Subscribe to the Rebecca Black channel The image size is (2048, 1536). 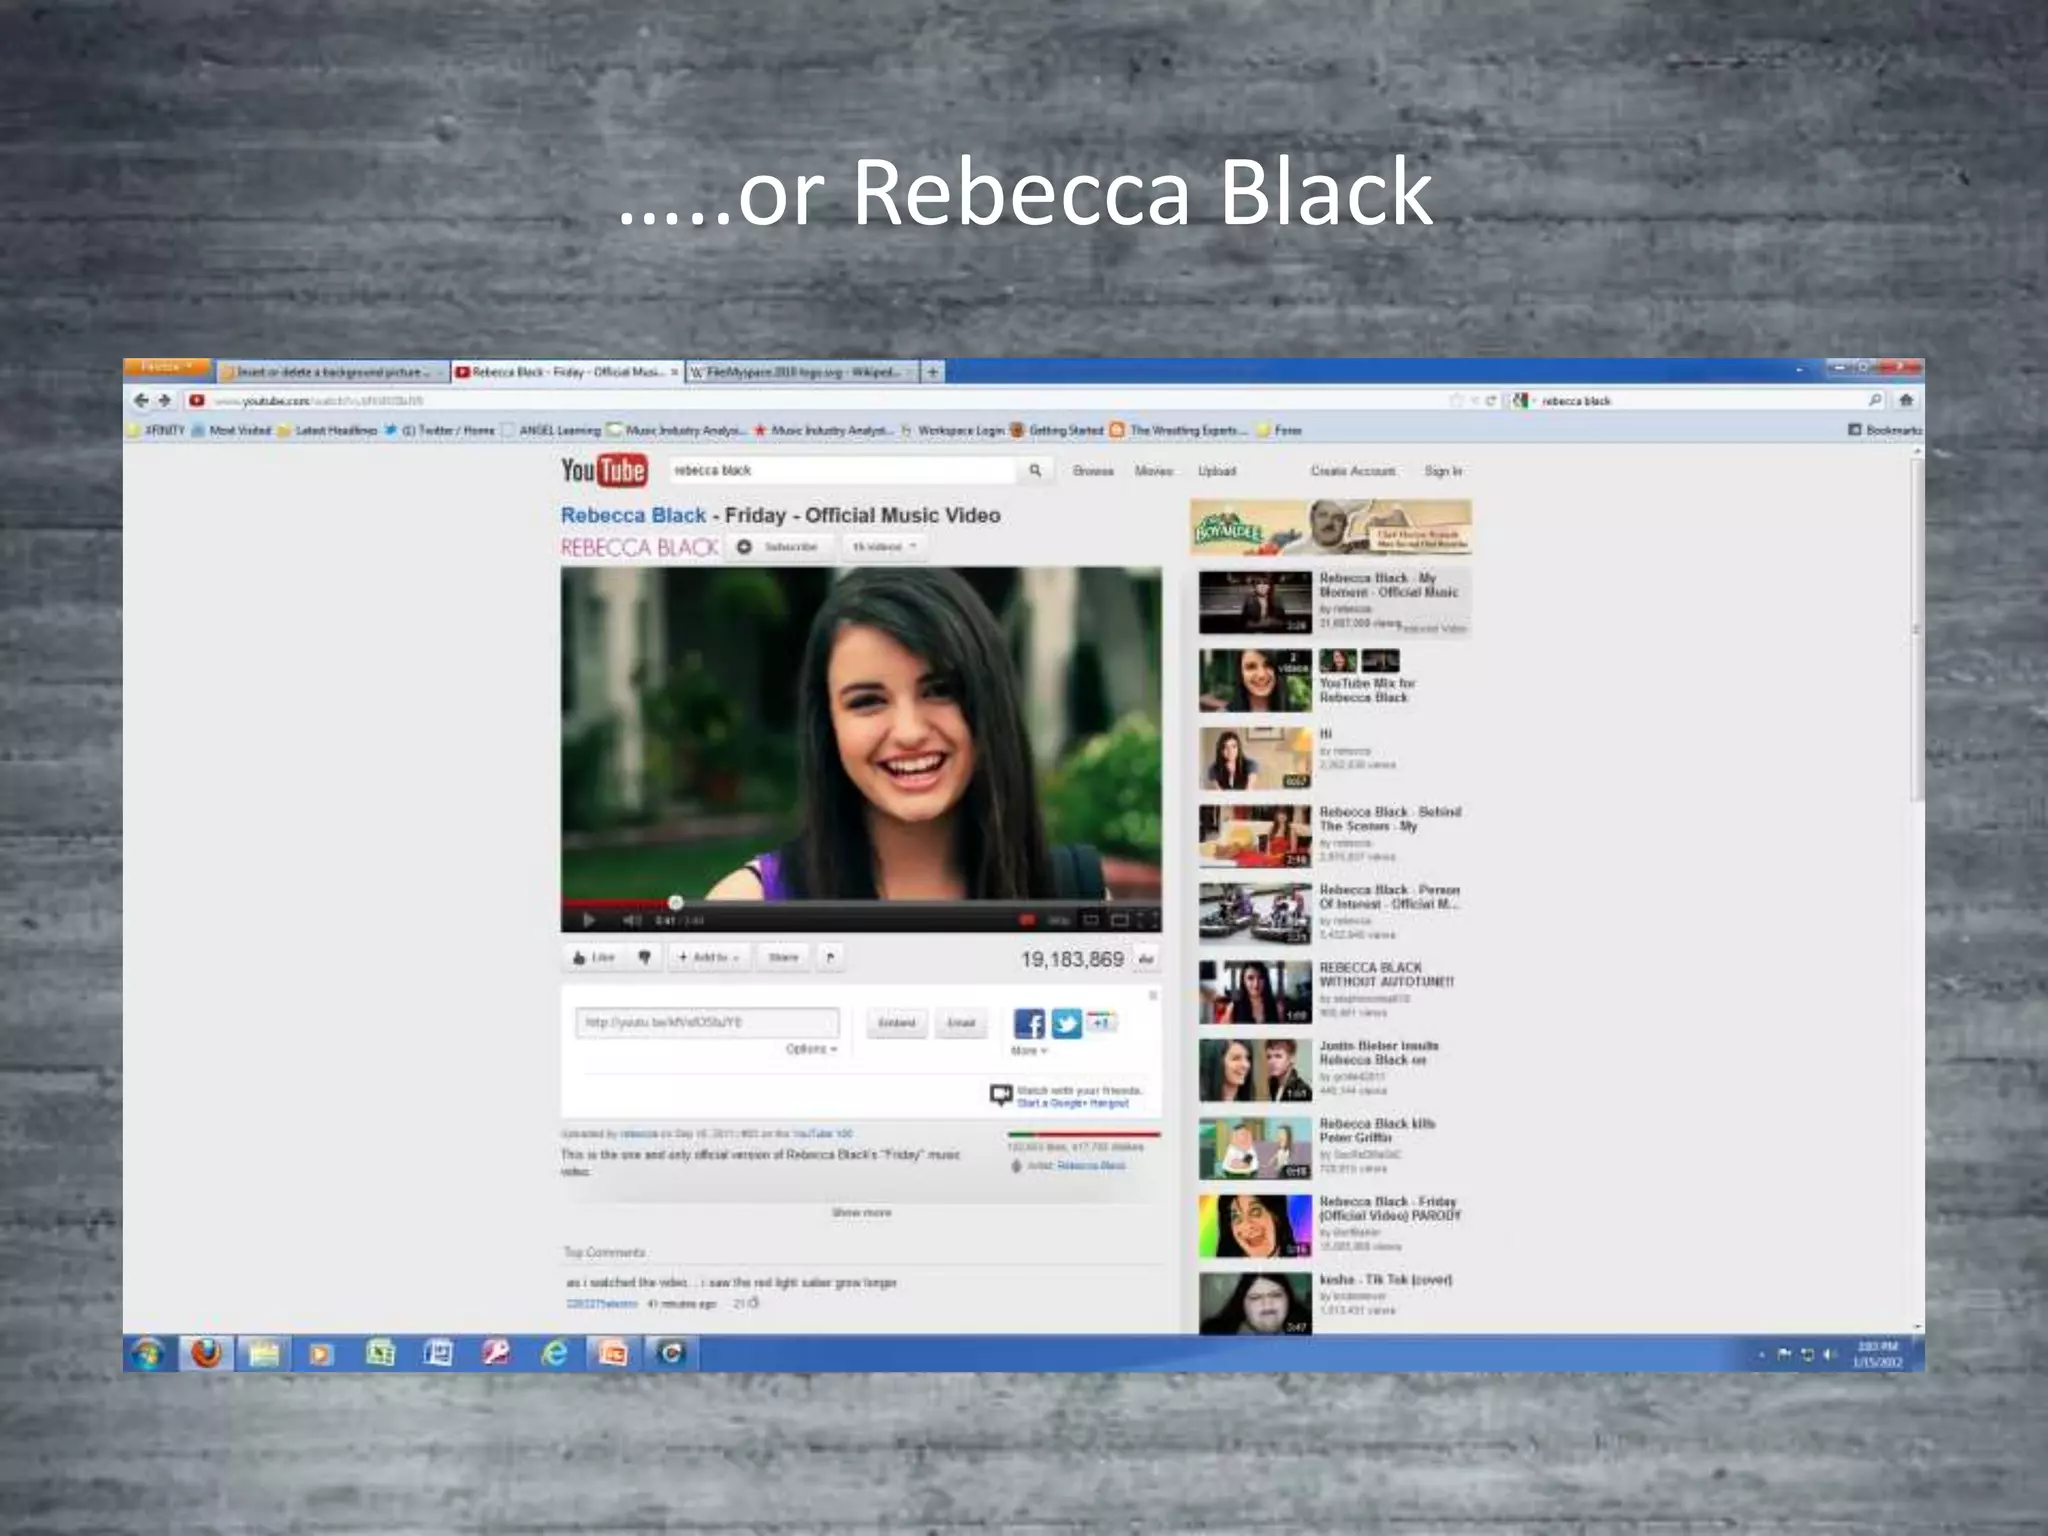[778, 547]
